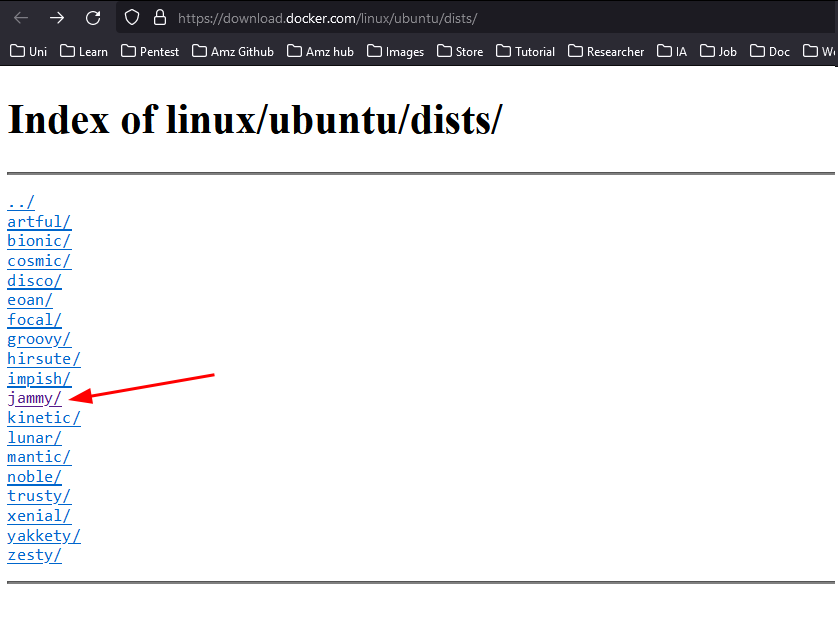This screenshot has height=617, width=838.
Task: Click the download.docker.com URL address field
Action: [x=327, y=19]
